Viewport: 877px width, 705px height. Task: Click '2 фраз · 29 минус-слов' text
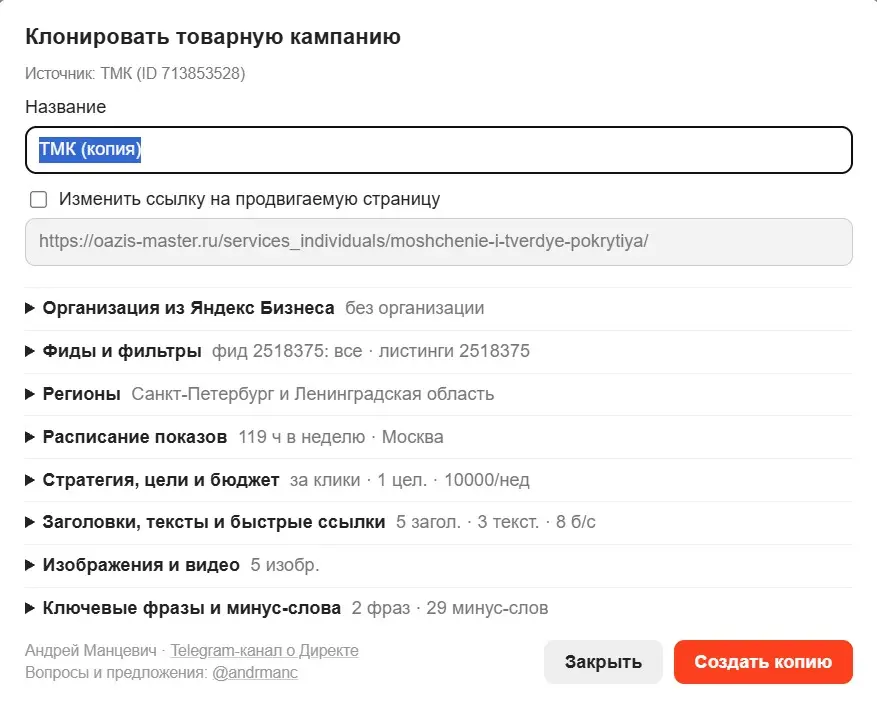pos(450,608)
